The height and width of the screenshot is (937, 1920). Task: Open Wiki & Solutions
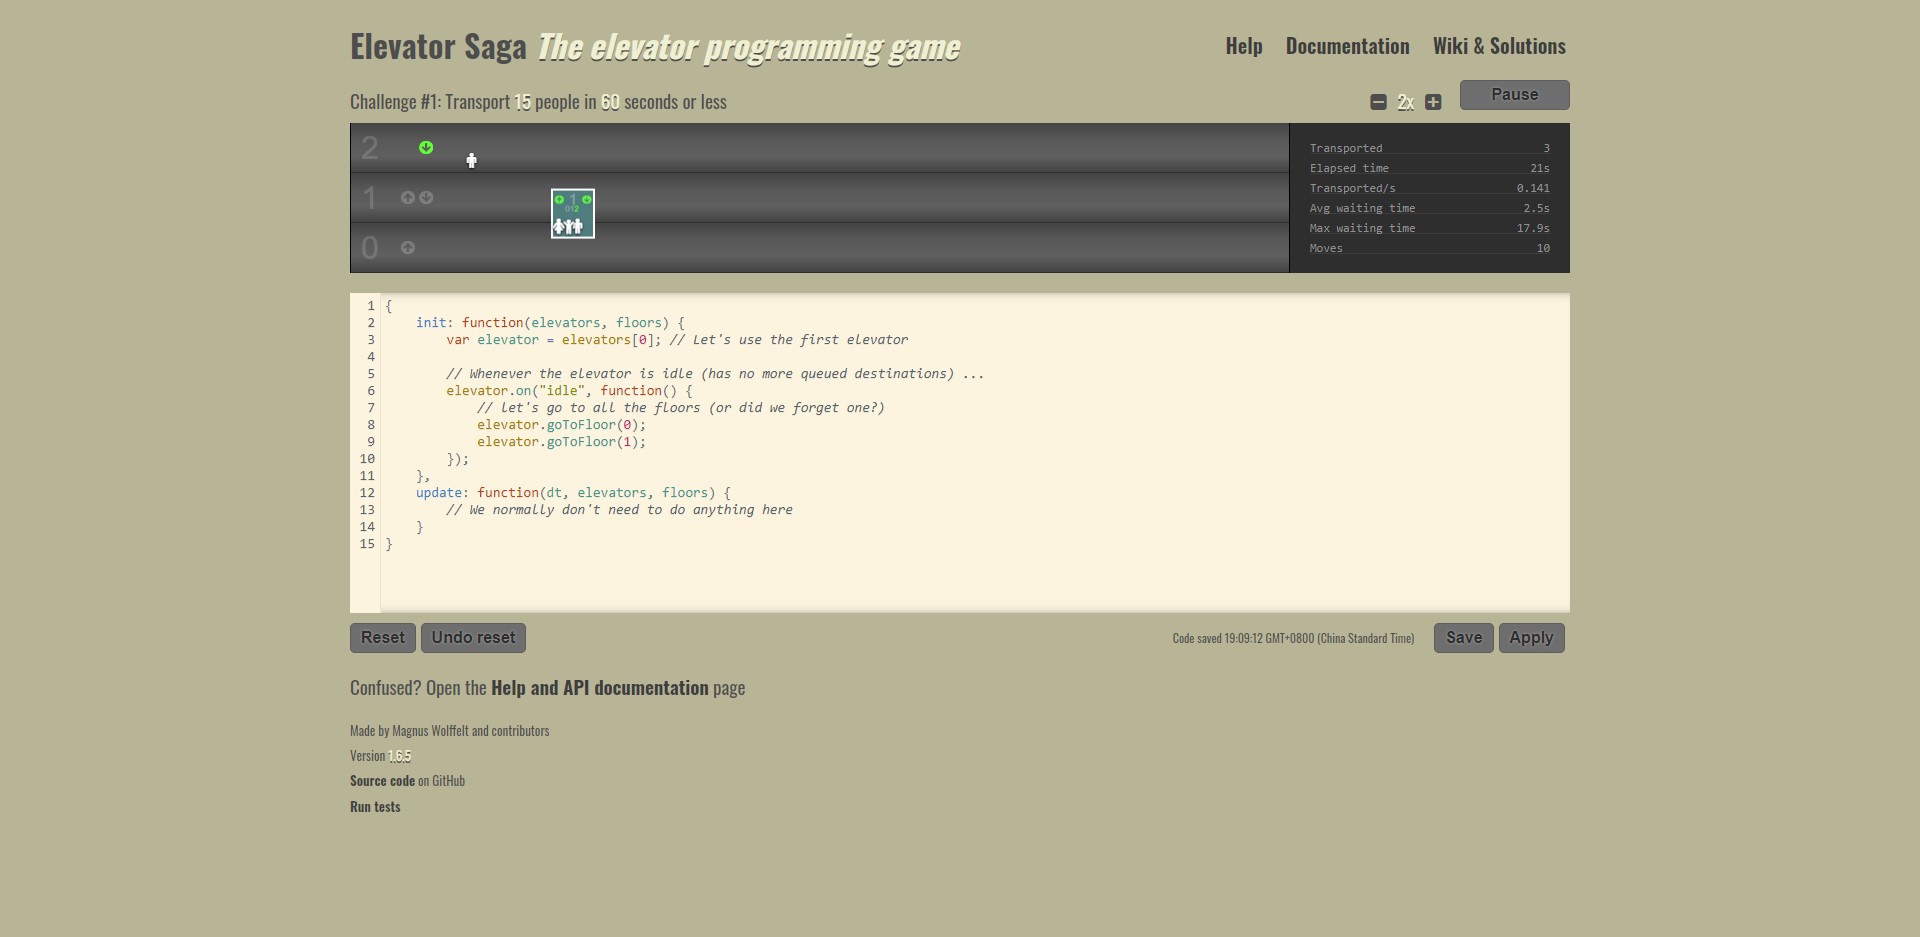pos(1499,46)
